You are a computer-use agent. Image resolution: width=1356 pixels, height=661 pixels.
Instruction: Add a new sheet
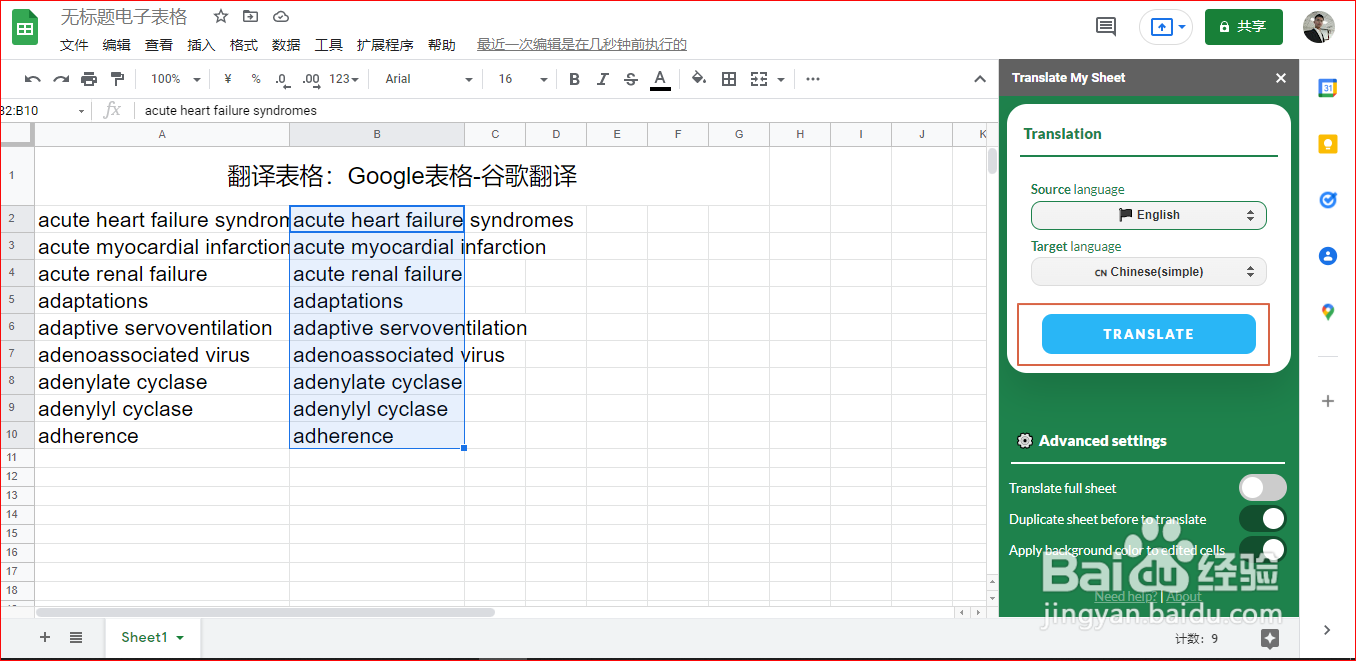[x=45, y=638]
